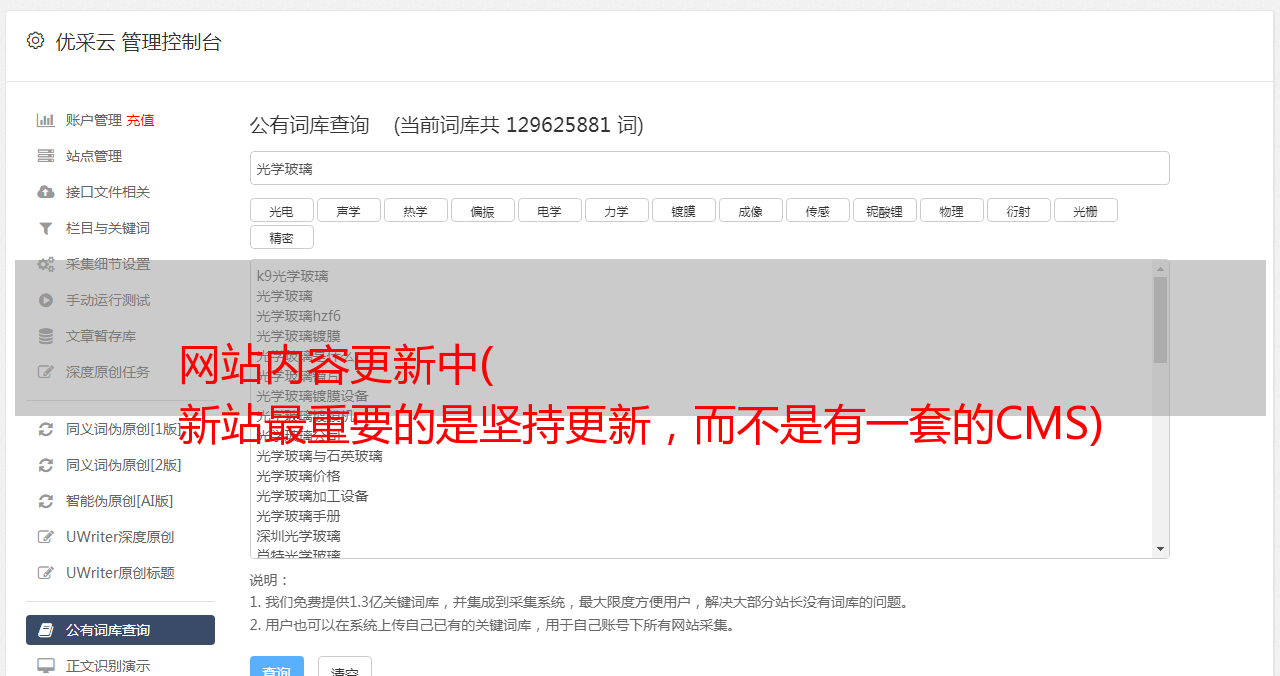The width and height of the screenshot is (1280, 676).
Task: Select result row k9光学玻璃
Action: point(292,276)
